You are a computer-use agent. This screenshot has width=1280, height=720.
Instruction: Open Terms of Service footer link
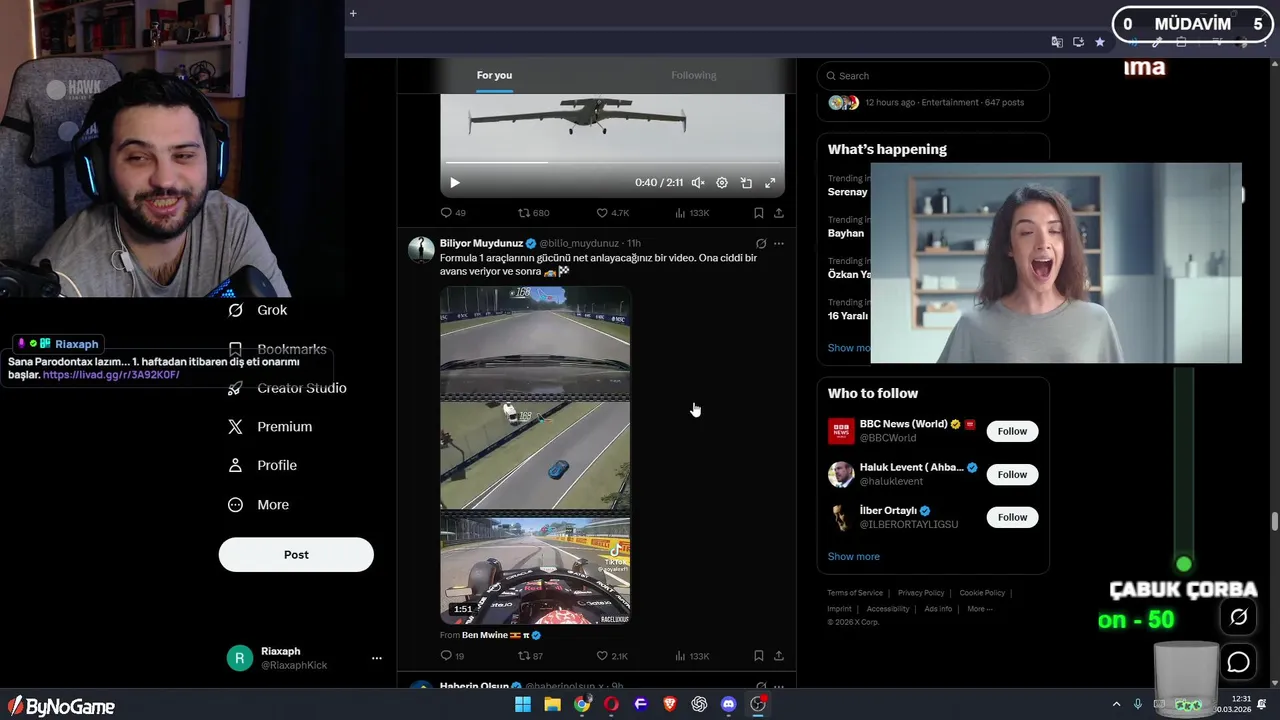click(855, 593)
